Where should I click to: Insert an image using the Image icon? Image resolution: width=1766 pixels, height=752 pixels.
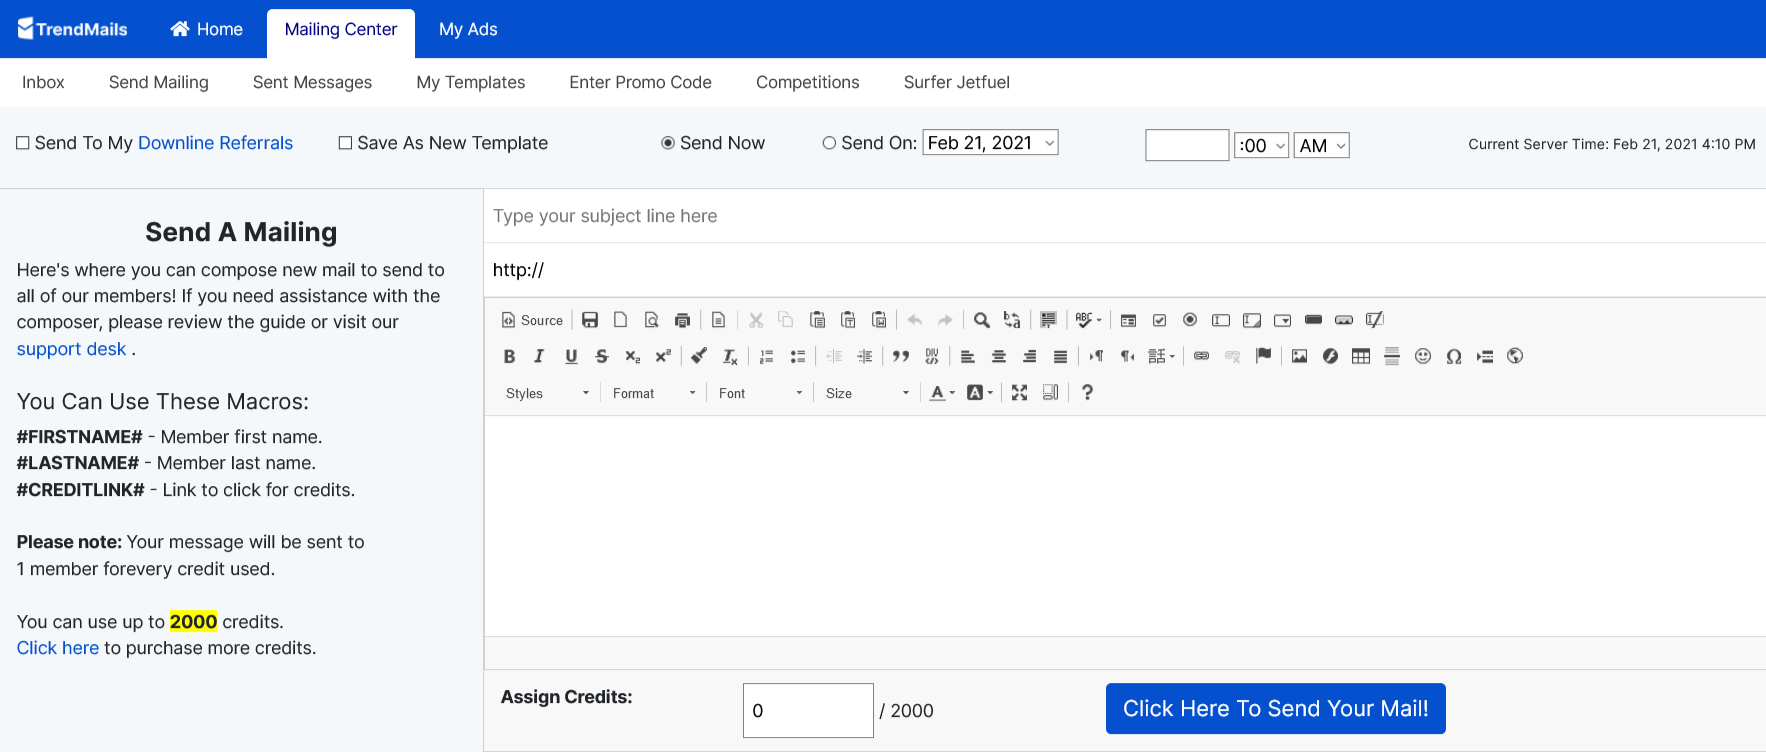tap(1299, 356)
